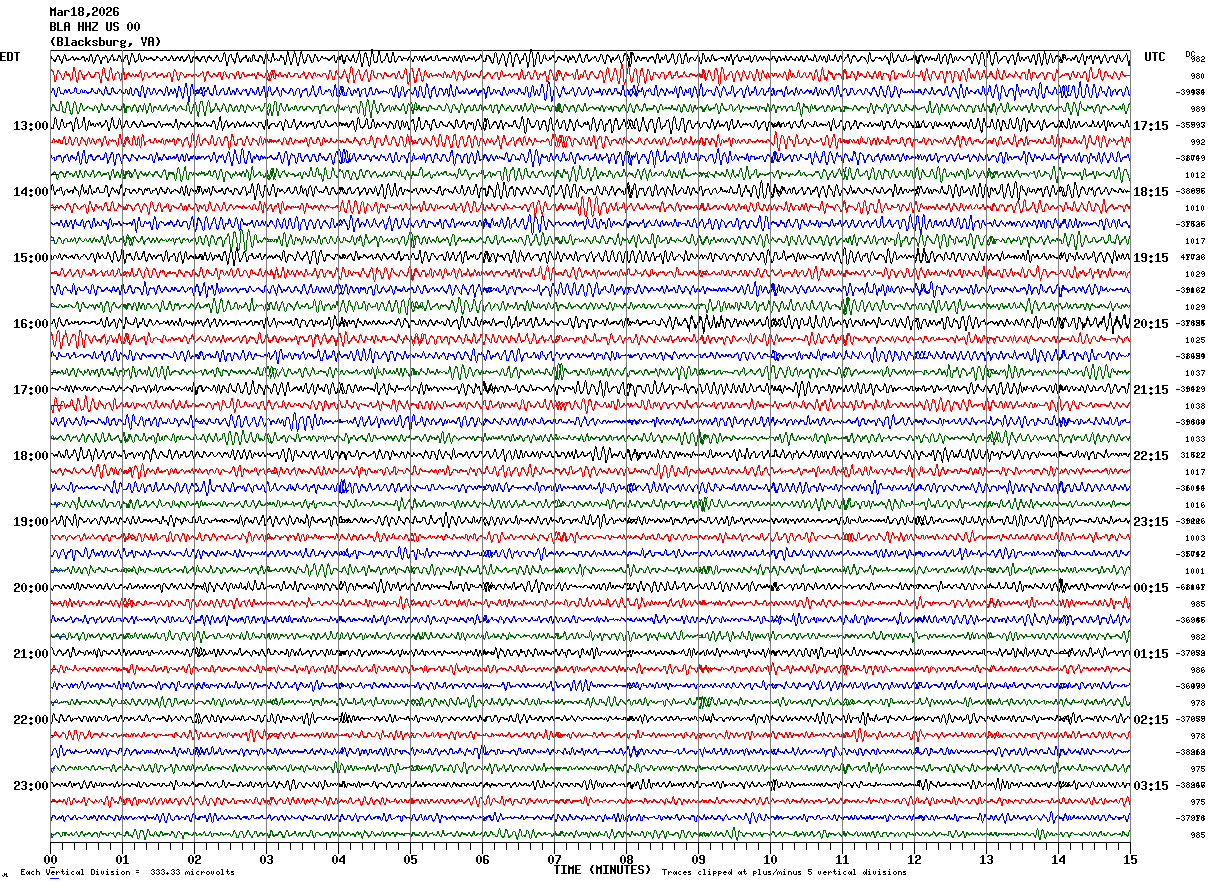
Task: Select the 17:15 UTC time label
Action: [x=1151, y=126]
